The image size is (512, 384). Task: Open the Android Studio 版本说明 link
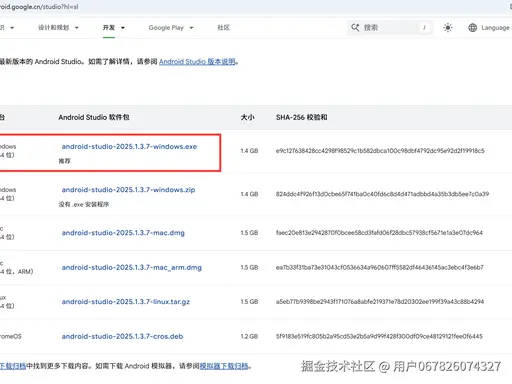197,62
